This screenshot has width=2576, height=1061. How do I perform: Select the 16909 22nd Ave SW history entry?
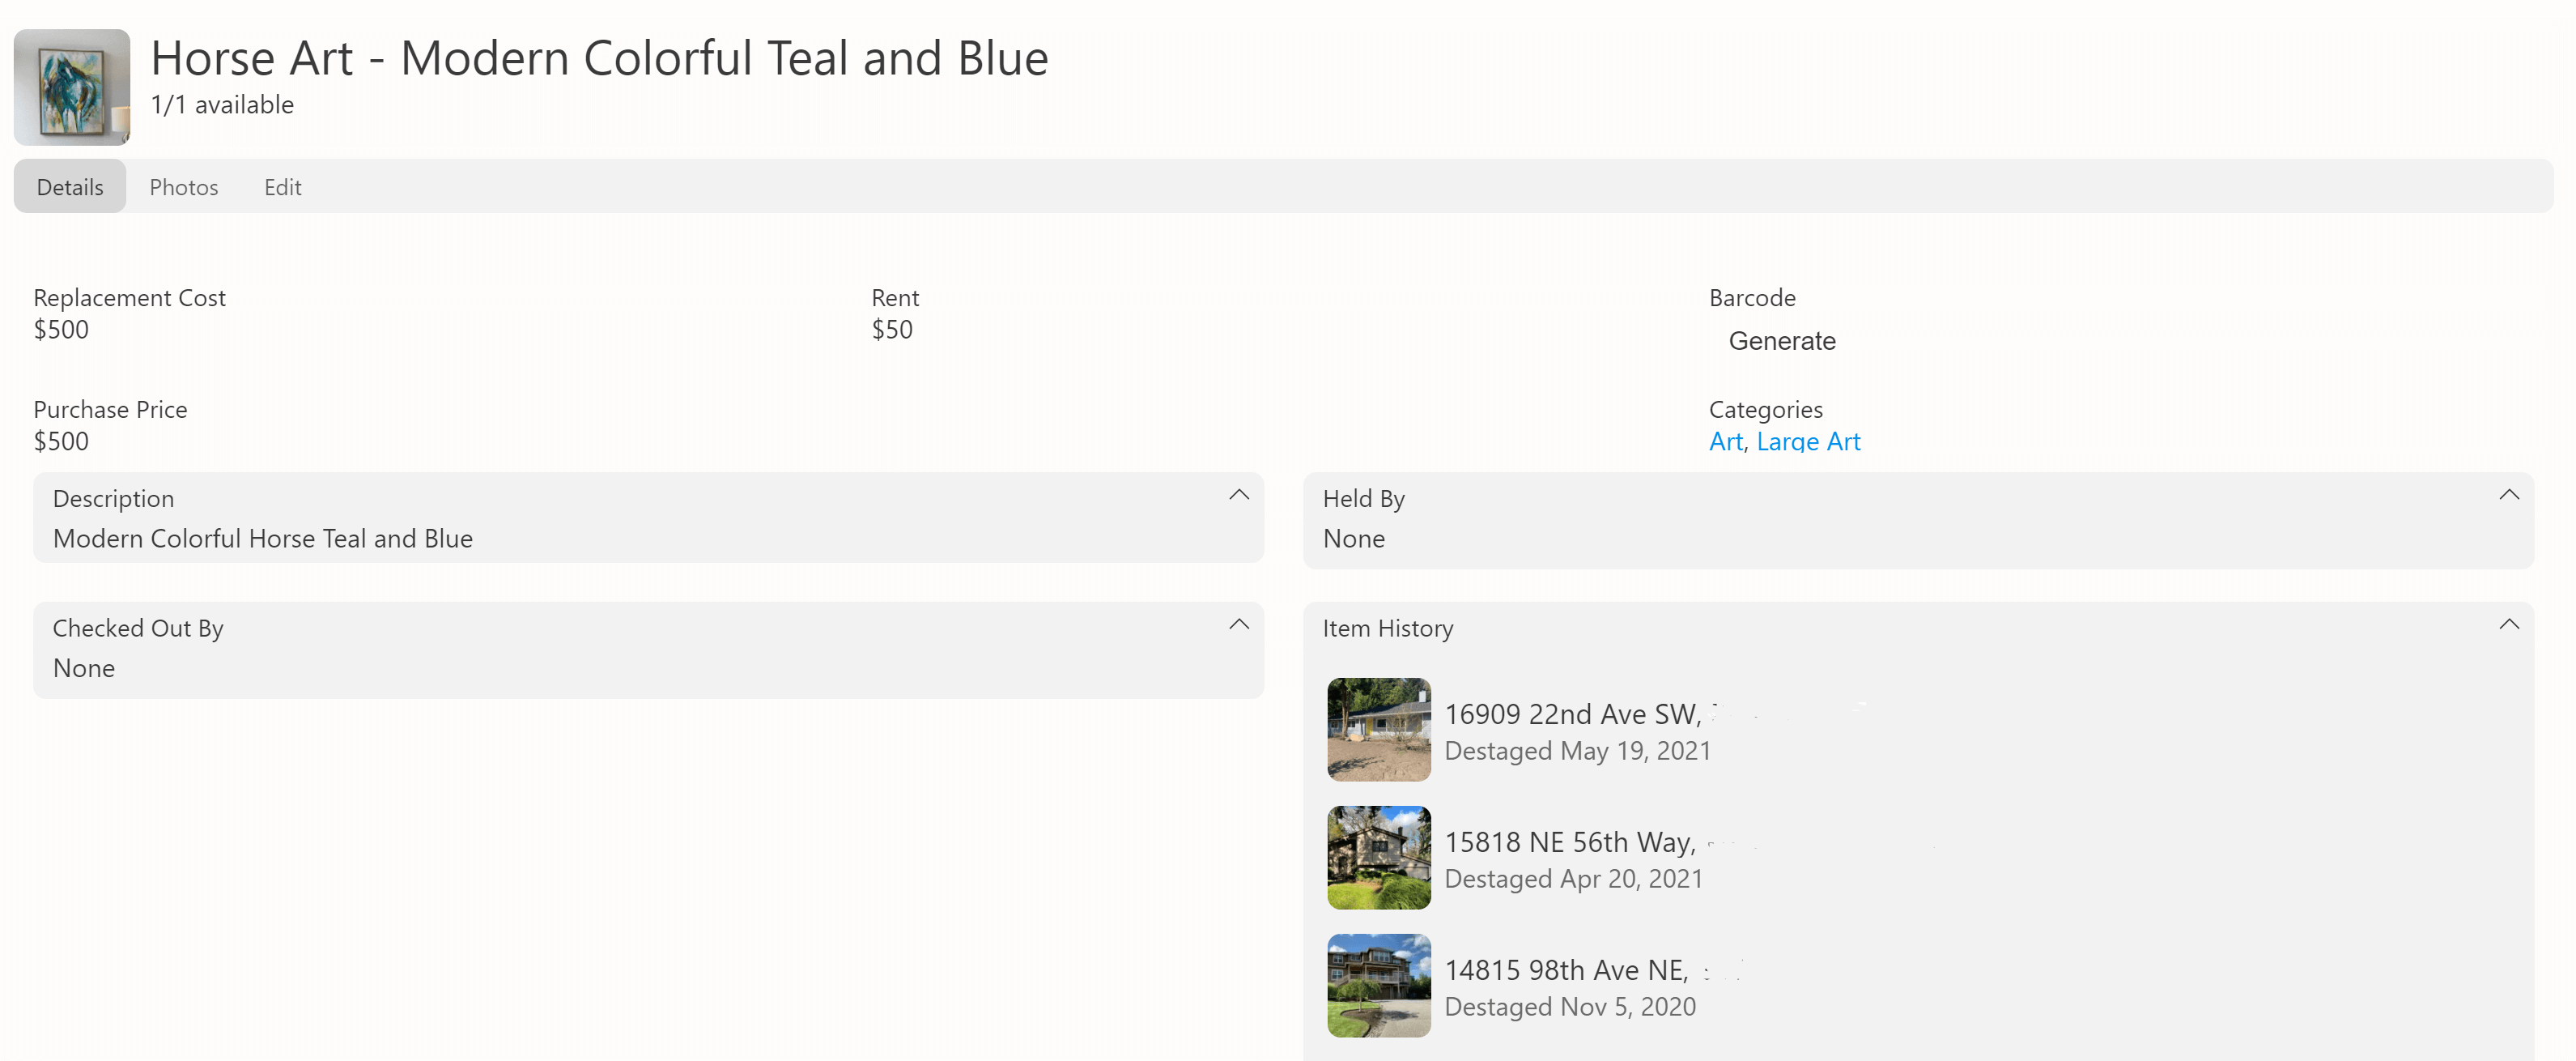tap(1572, 714)
